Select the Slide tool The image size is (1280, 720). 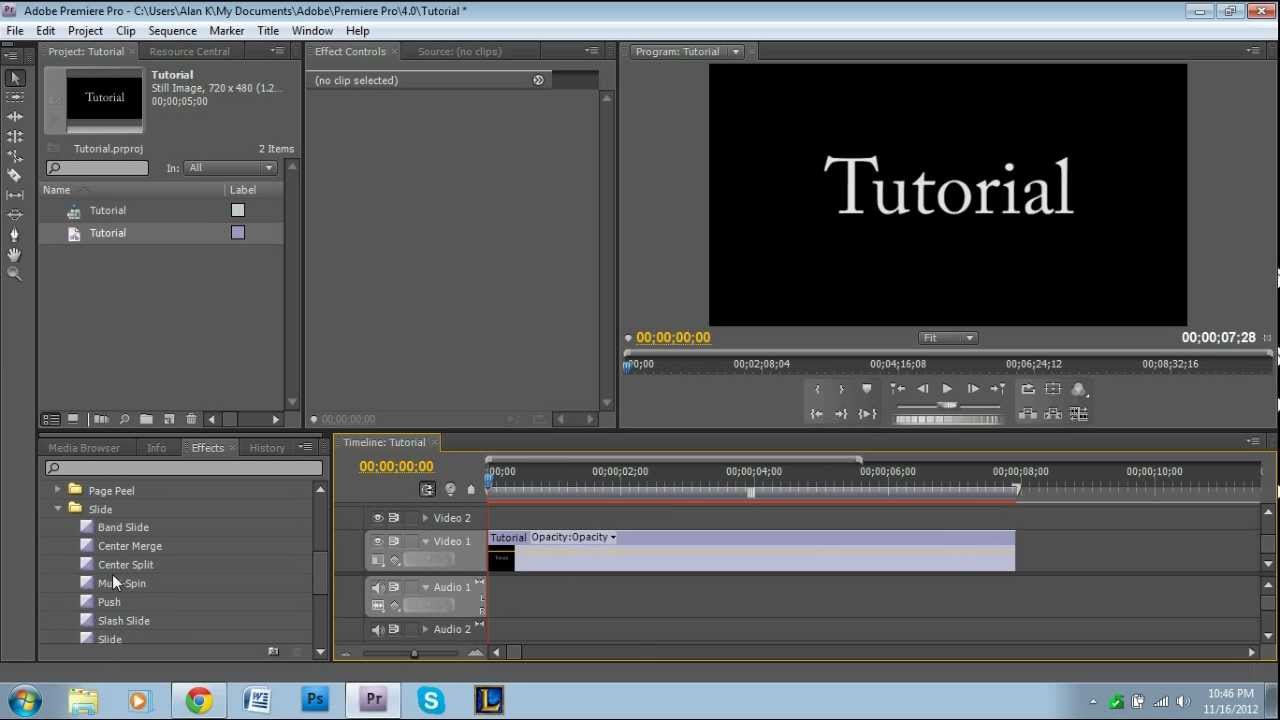[15, 214]
